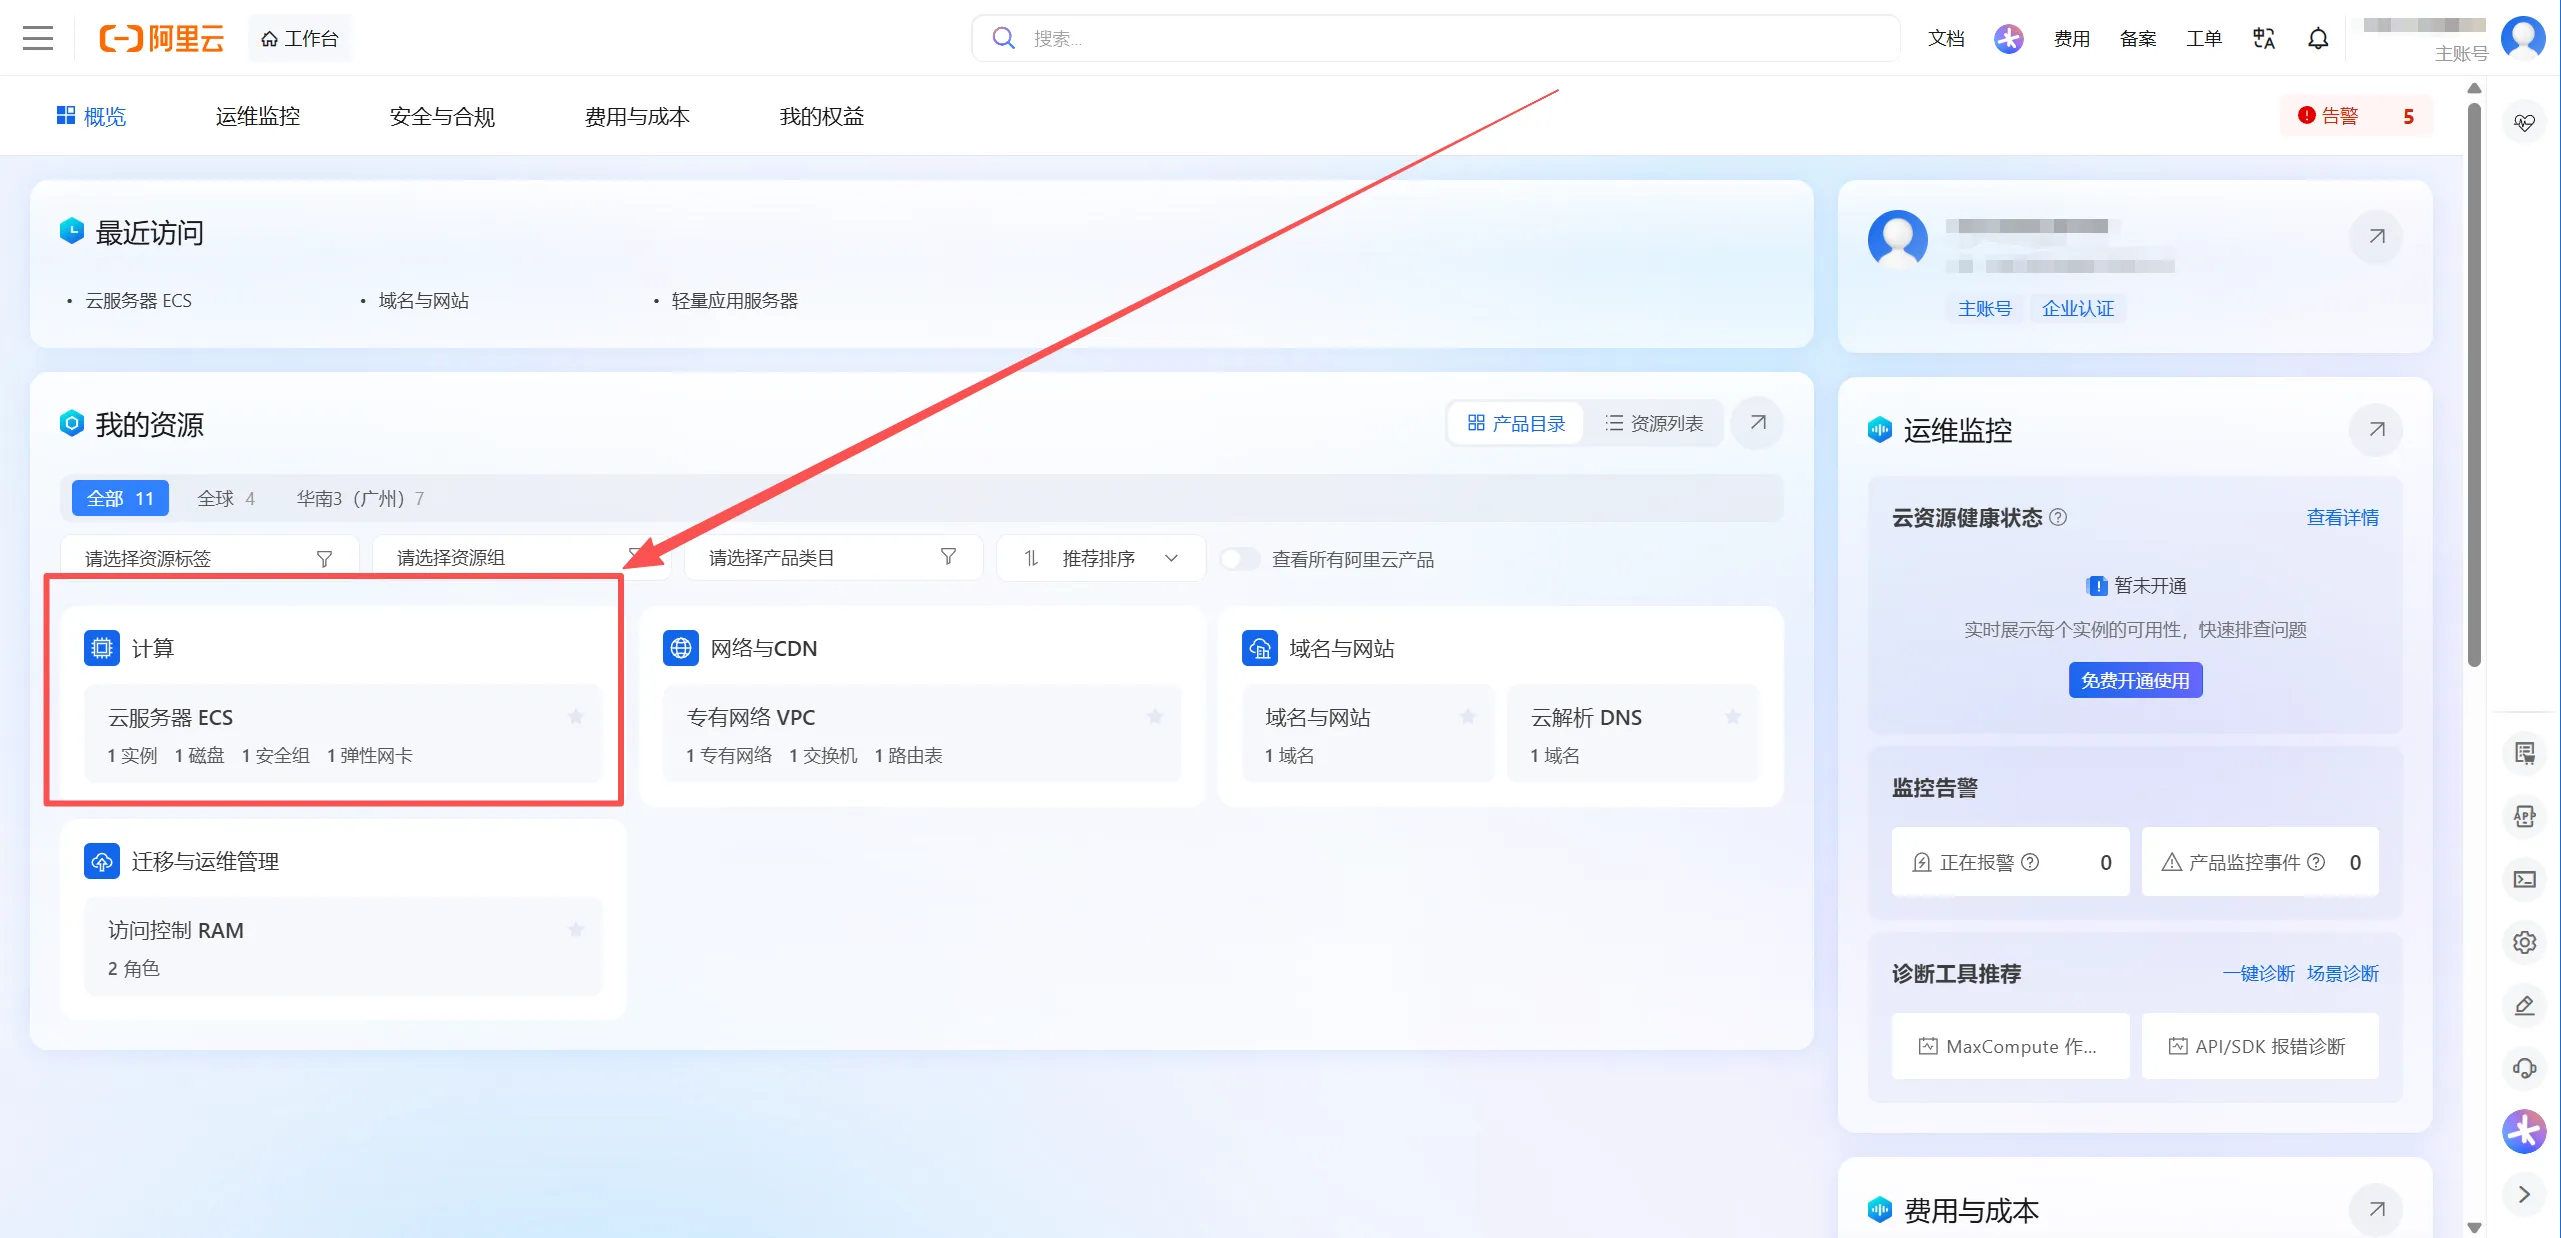Open MaxCompute diagnostic tool

pyautogui.click(x=2010, y=1046)
